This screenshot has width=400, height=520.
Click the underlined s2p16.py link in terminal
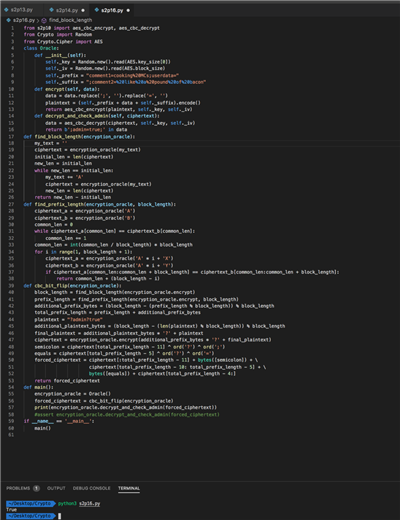pyautogui.click(x=90, y=503)
